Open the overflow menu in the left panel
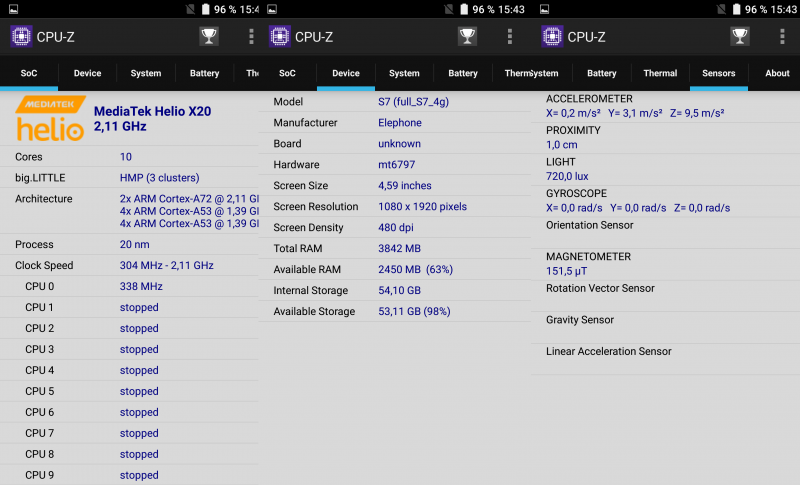Image resolution: width=800 pixels, height=485 pixels. [251, 36]
